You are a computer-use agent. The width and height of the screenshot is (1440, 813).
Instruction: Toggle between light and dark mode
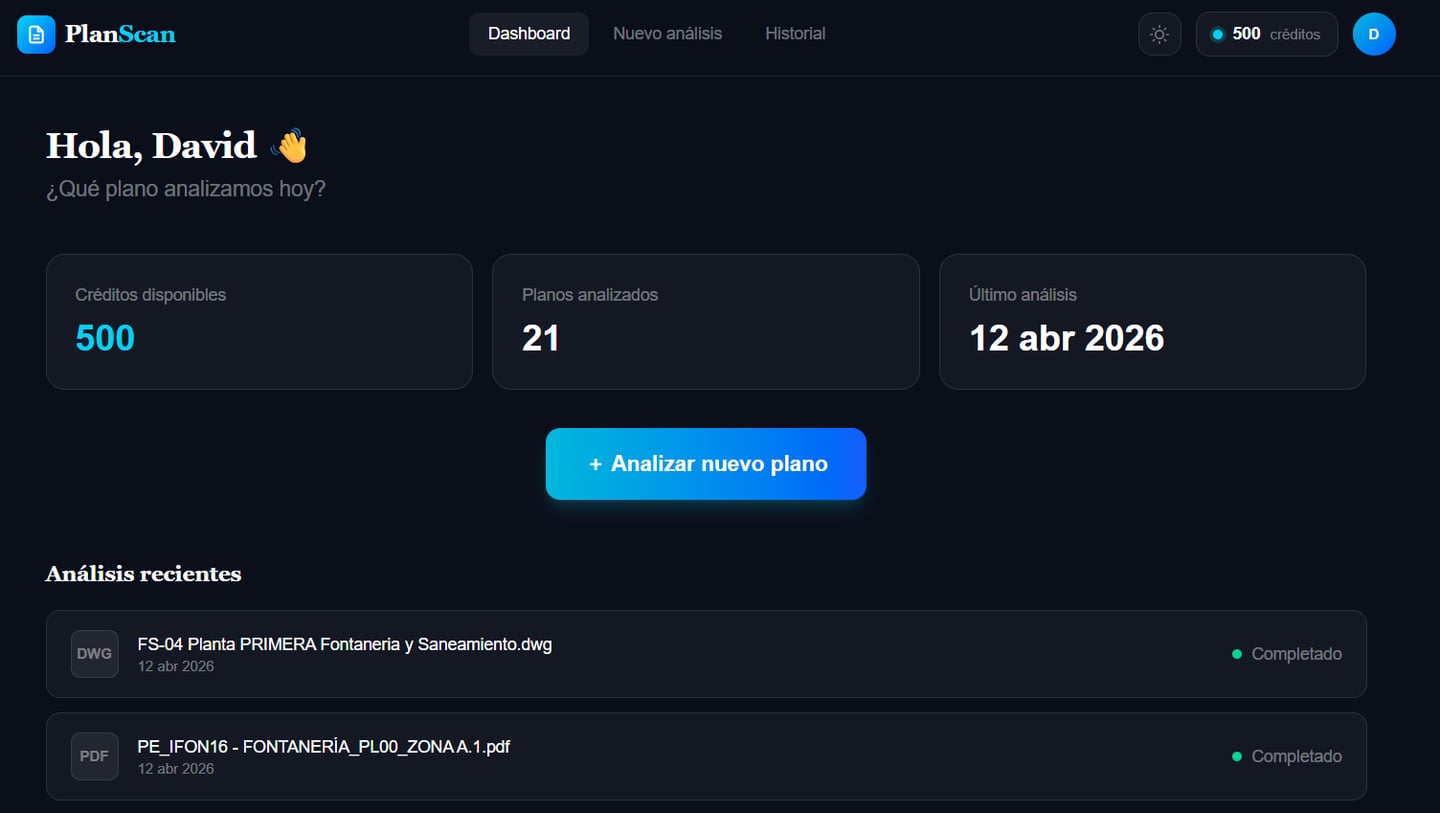1159,33
